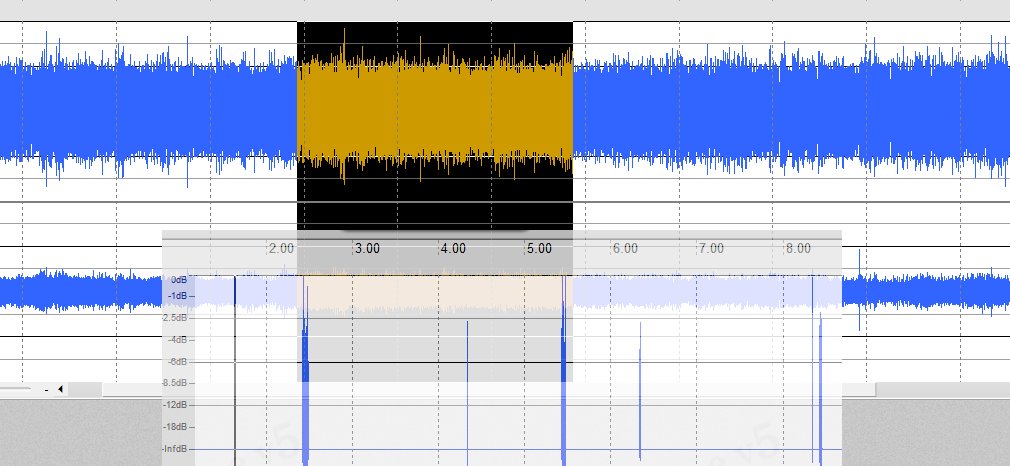Click the zoom out minus button
This screenshot has height=466, width=1010.
click(x=46, y=390)
